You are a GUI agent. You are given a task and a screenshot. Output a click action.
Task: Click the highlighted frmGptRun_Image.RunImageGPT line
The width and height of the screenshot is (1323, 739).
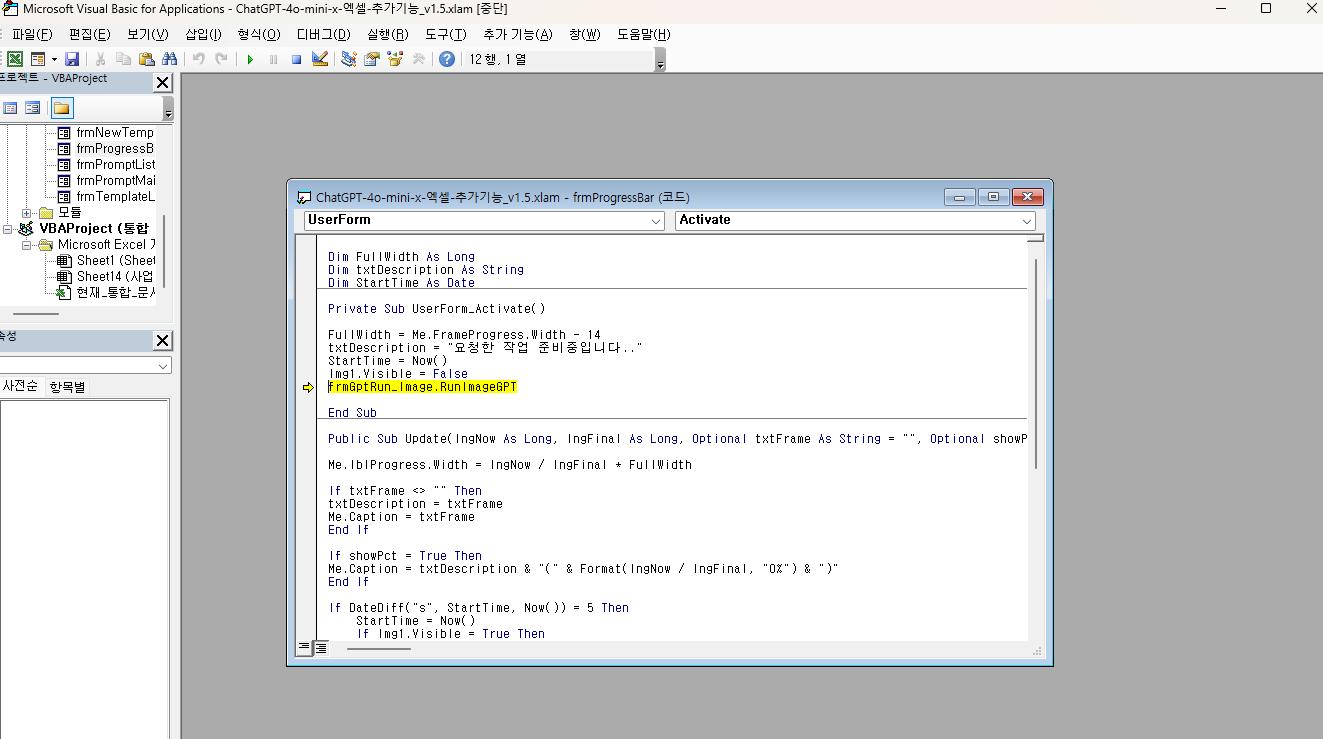pyautogui.click(x=422, y=387)
